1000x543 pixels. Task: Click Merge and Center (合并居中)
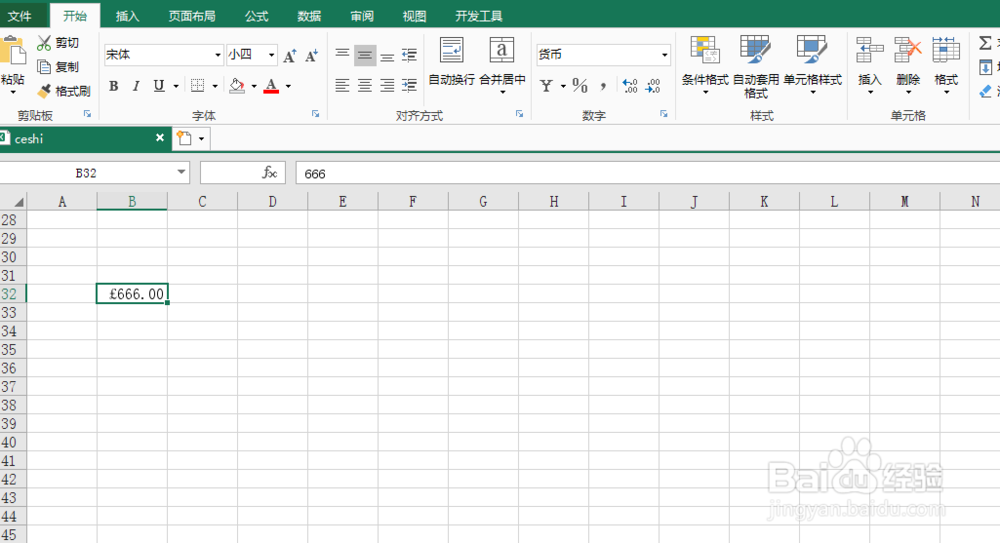pos(503,64)
